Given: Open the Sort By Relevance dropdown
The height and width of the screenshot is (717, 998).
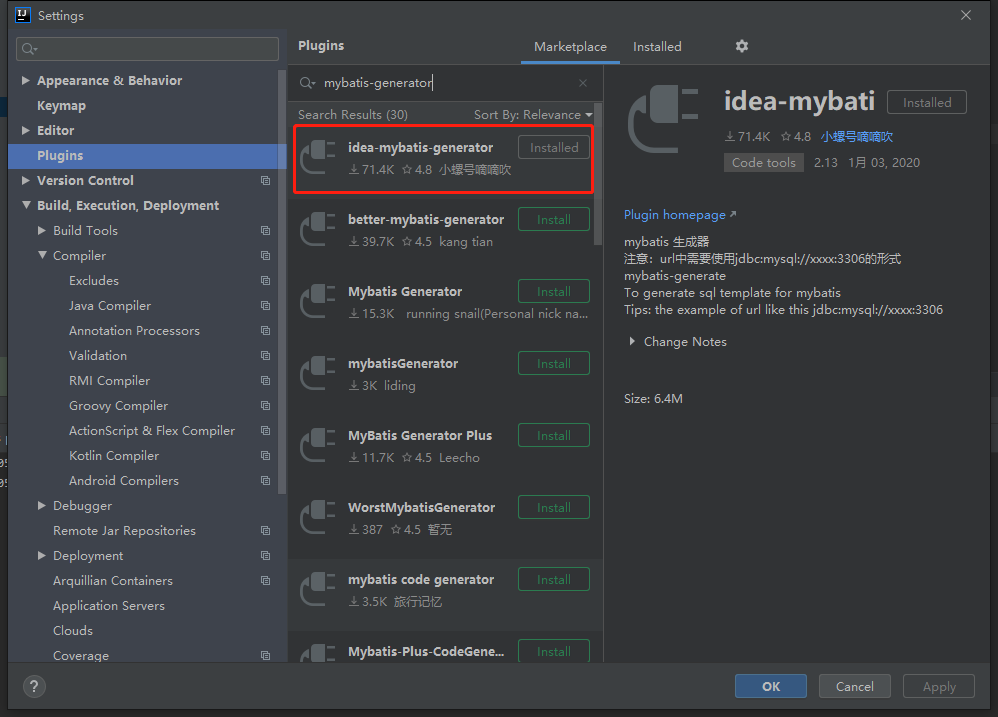Looking at the screenshot, I should click(533, 115).
